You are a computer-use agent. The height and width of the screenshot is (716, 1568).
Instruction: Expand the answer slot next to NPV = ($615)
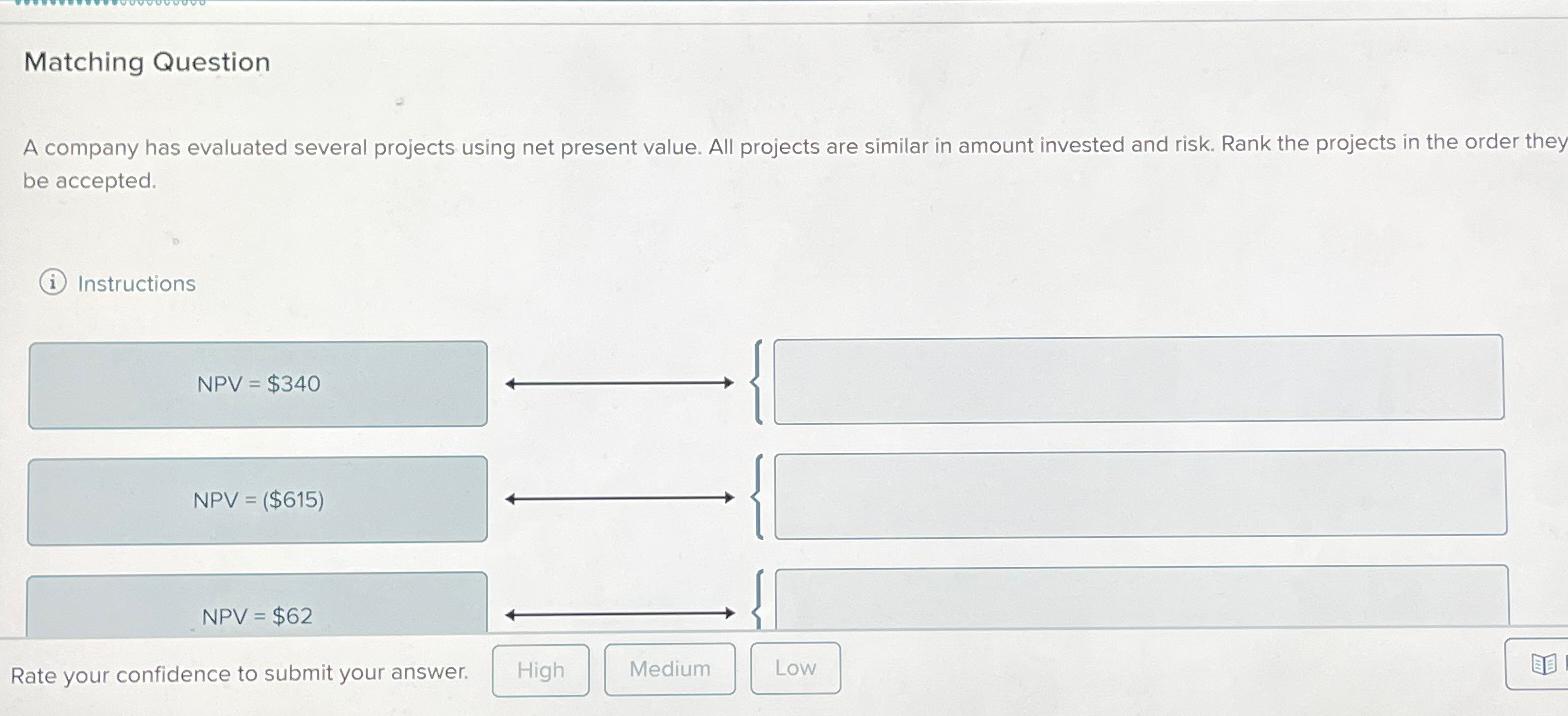pos(1138,497)
